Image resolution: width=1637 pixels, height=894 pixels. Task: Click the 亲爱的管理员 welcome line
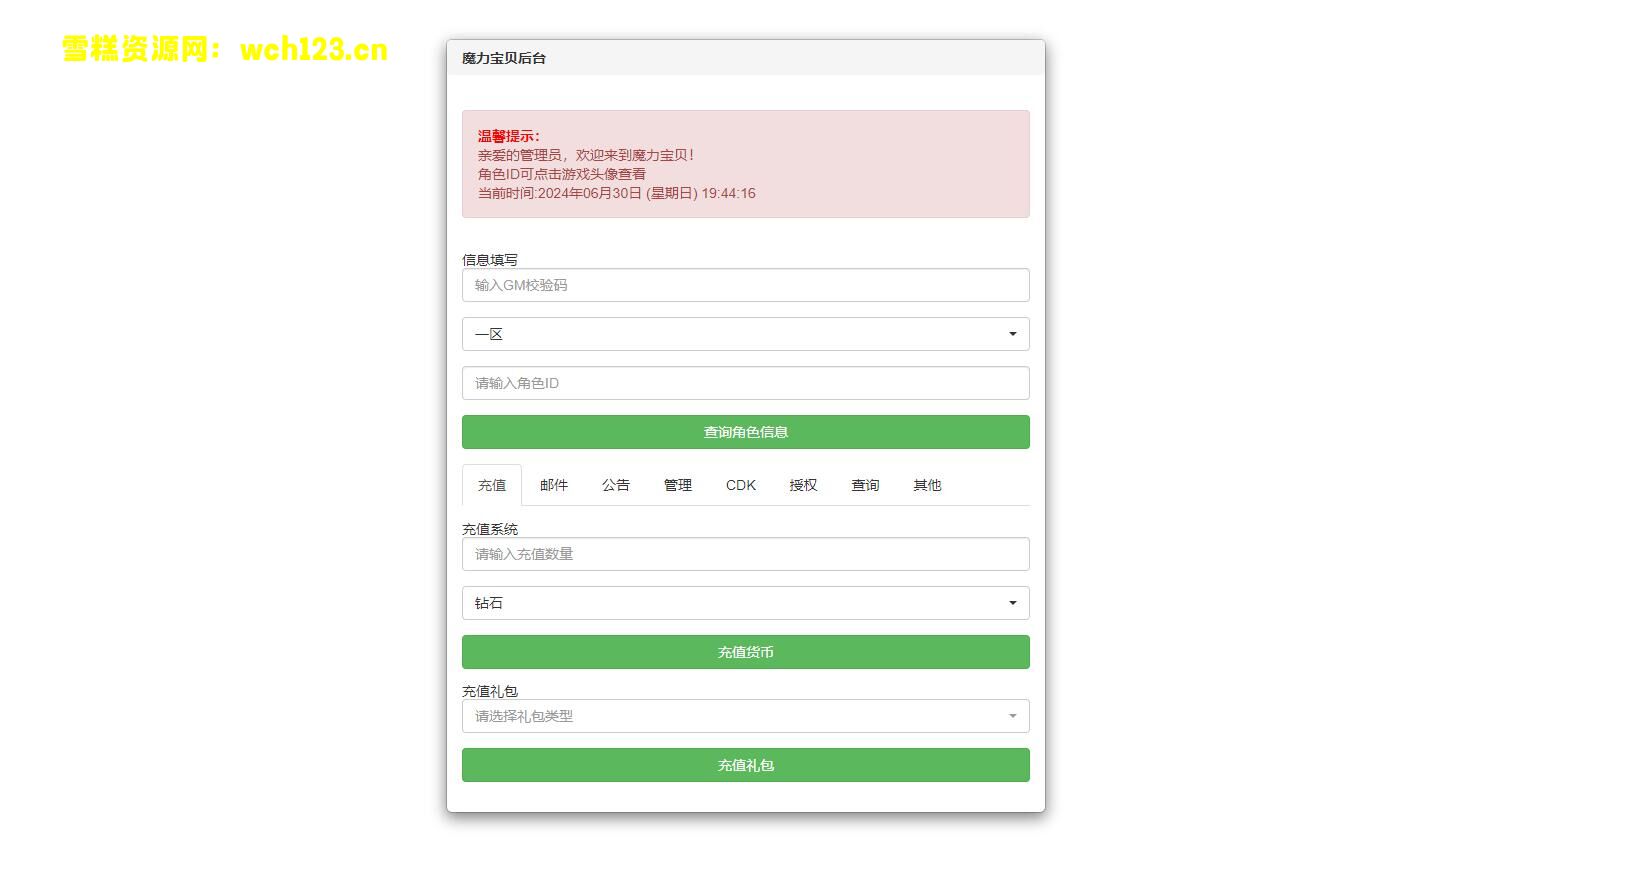(x=585, y=155)
